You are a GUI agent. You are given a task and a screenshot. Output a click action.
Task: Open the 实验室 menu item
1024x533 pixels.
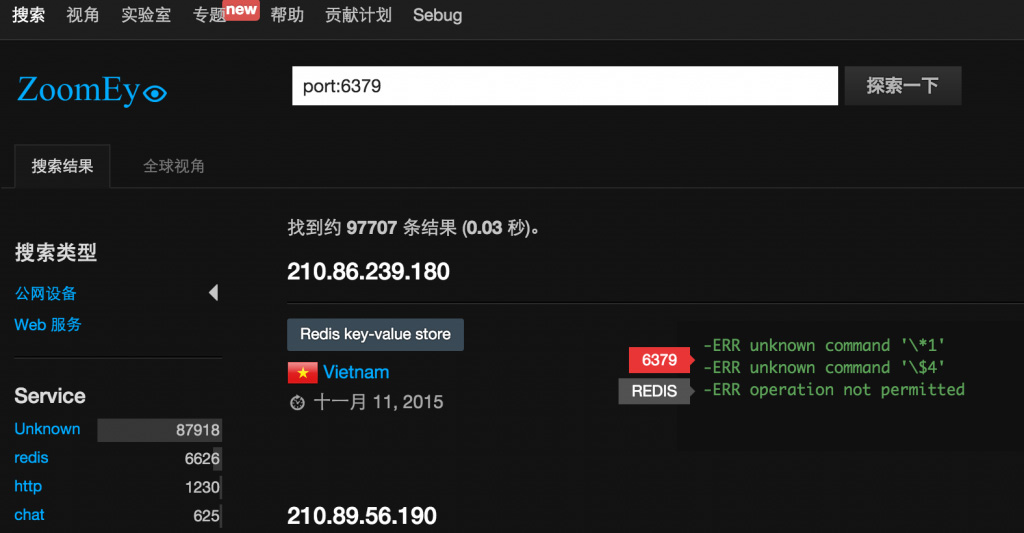(x=146, y=16)
